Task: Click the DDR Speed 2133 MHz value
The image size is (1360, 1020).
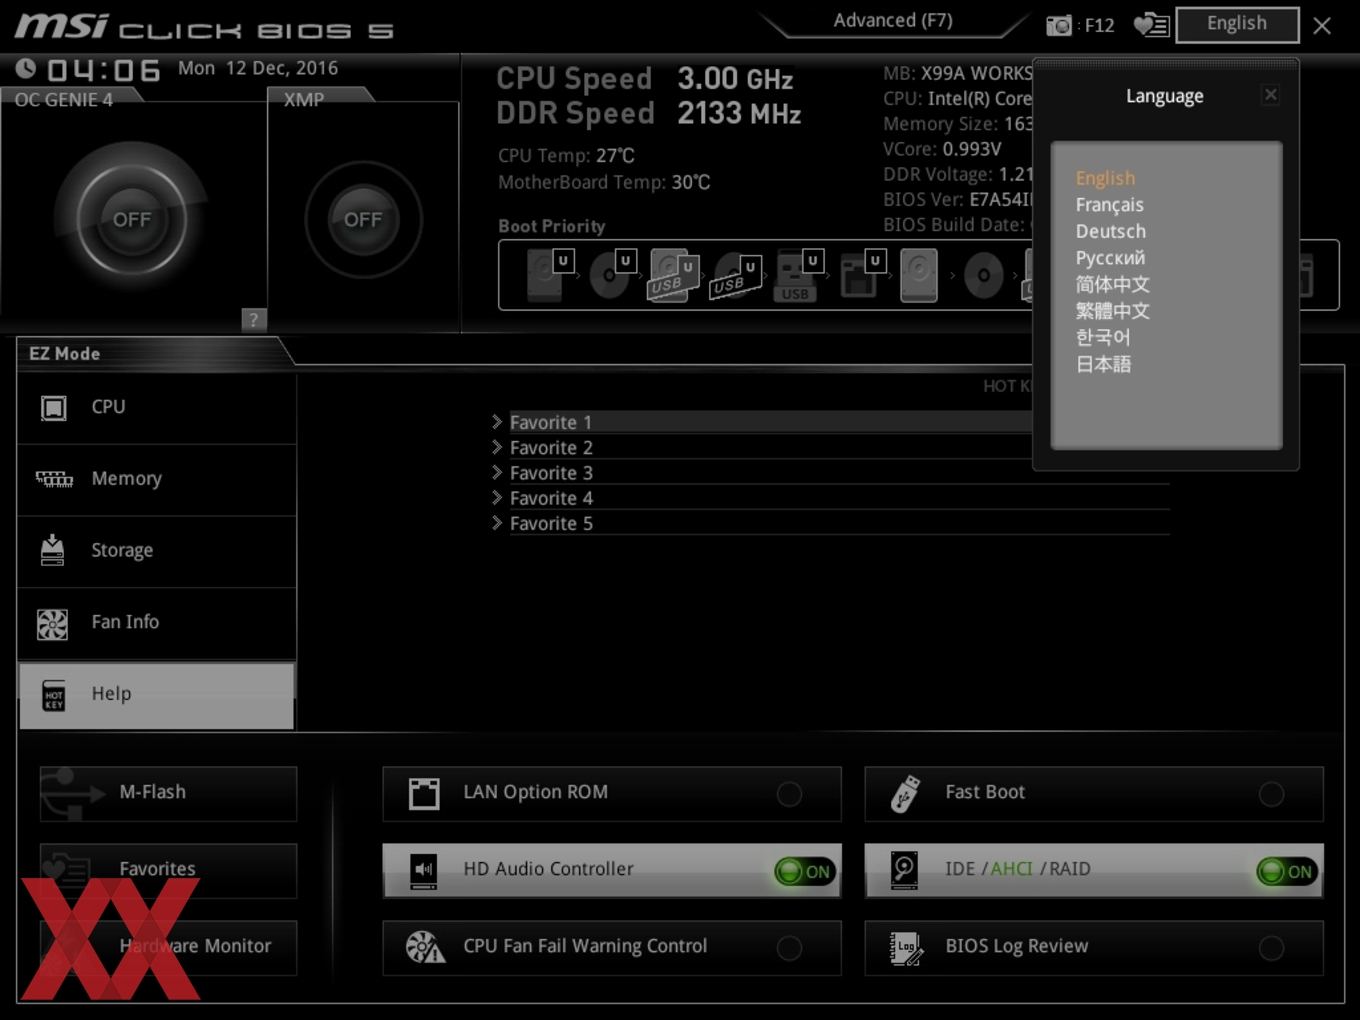Action: point(739,114)
